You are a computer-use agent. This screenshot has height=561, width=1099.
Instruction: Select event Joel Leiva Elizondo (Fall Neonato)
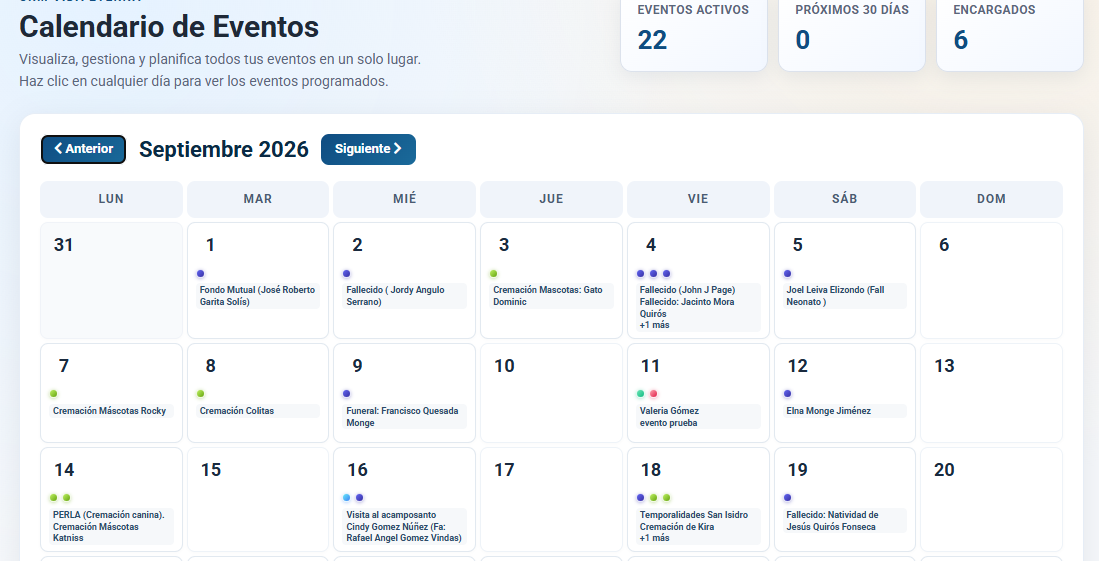tap(835, 296)
